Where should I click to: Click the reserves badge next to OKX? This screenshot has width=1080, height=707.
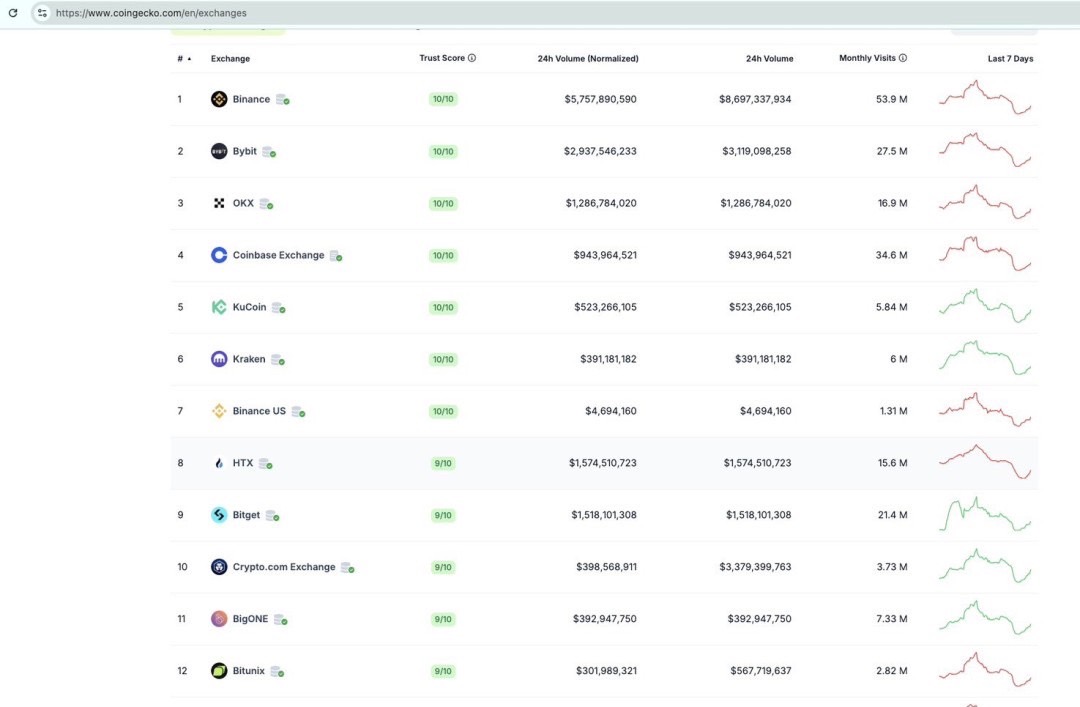point(267,204)
